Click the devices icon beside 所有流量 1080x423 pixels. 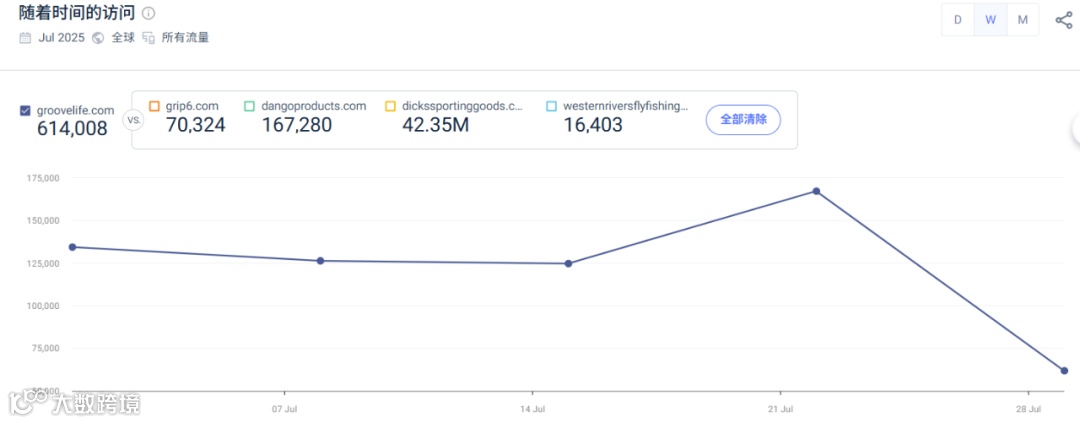[x=149, y=38]
